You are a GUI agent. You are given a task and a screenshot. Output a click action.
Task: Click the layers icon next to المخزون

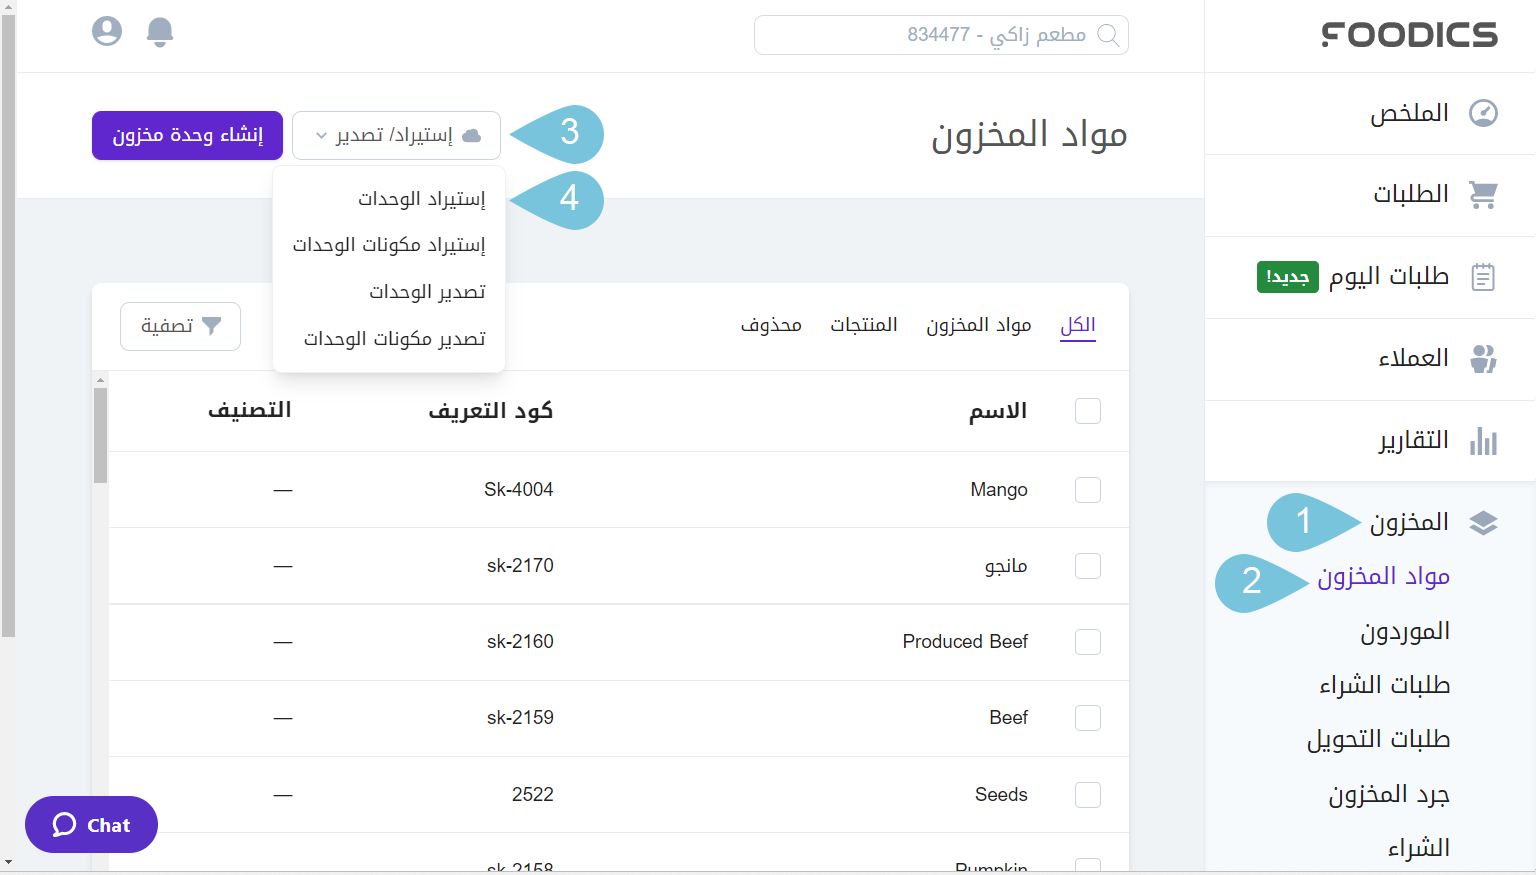(1484, 522)
